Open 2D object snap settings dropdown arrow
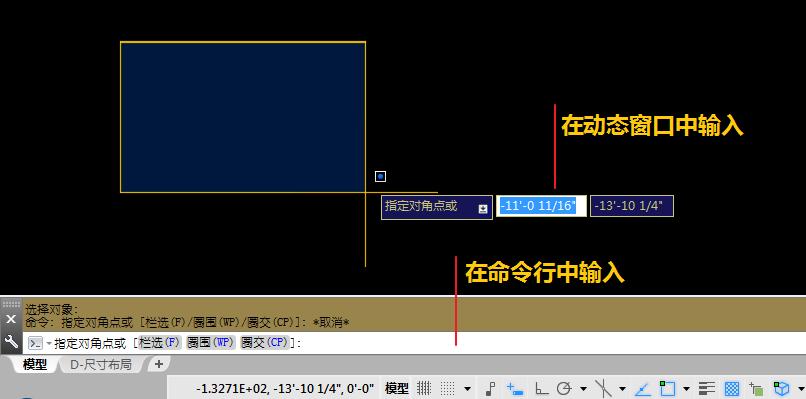The image size is (806, 399). 686,388
